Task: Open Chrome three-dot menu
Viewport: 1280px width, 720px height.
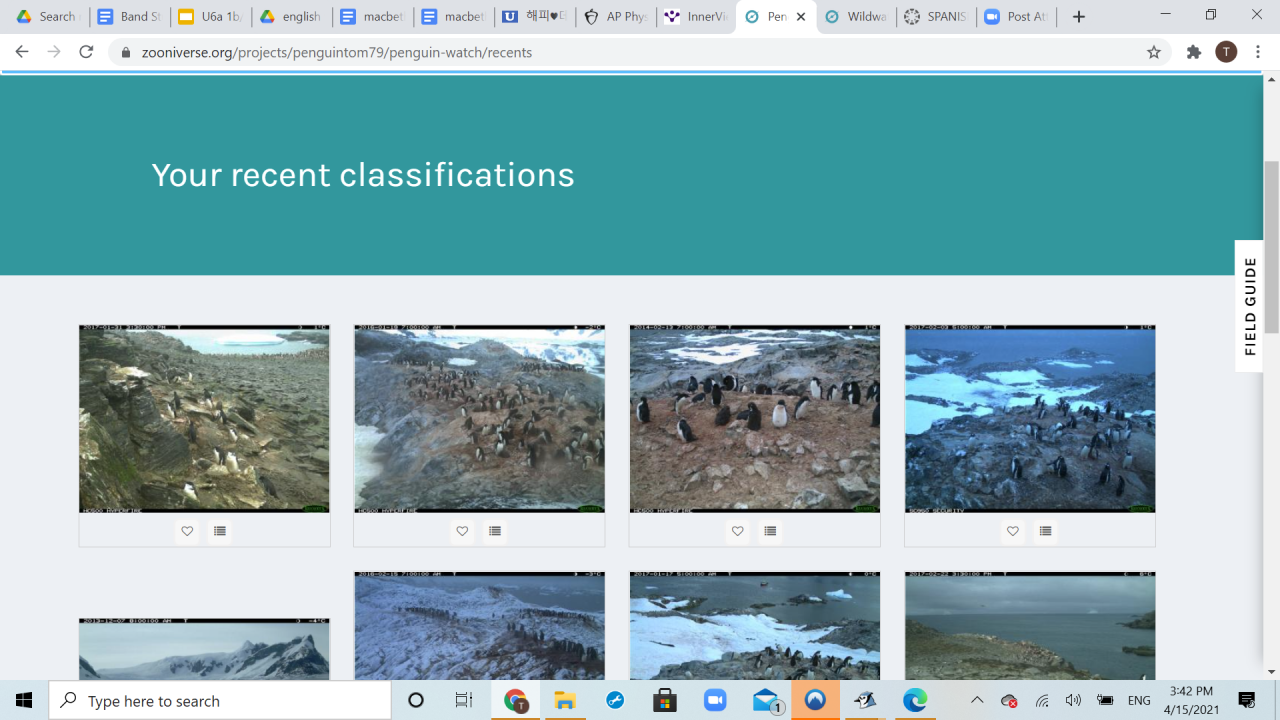Action: click(x=1258, y=52)
